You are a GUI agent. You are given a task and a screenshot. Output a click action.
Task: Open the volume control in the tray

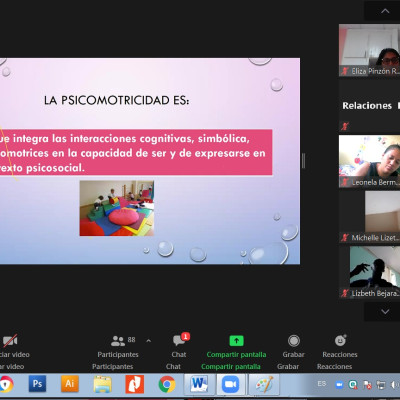(x=395, y=385)
